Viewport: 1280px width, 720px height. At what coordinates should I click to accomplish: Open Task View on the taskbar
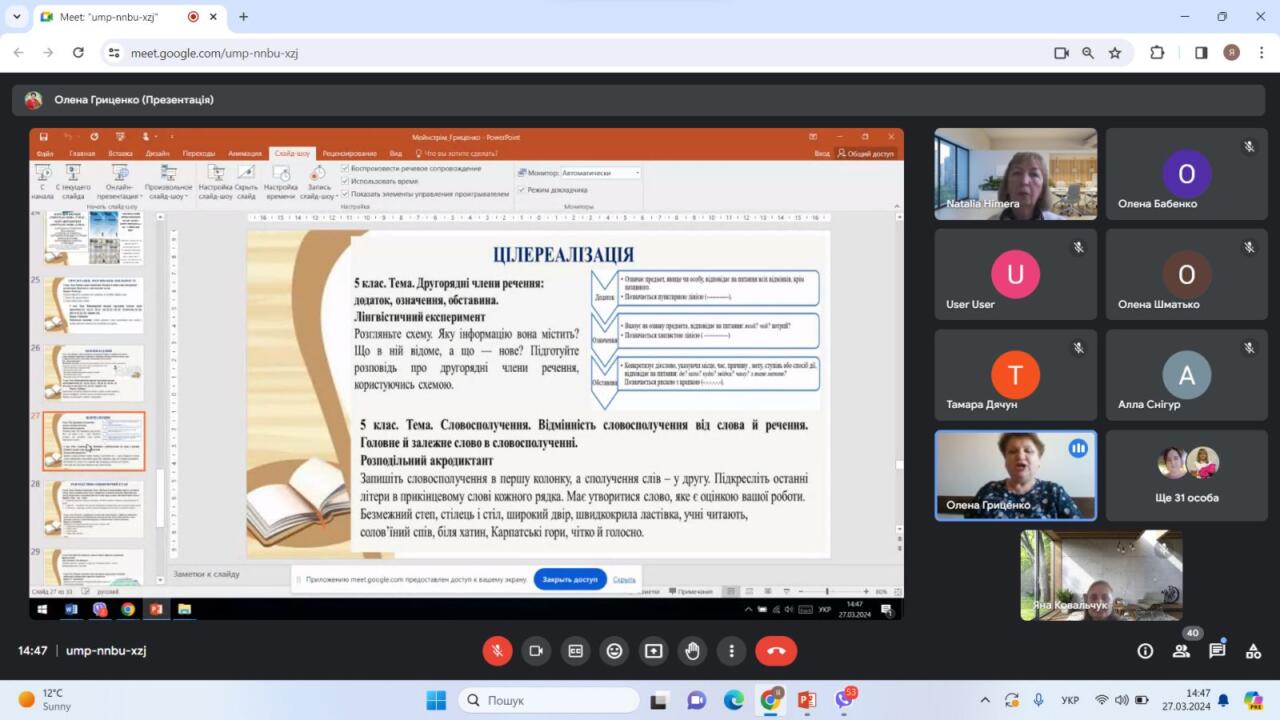(x=659, y=700)
